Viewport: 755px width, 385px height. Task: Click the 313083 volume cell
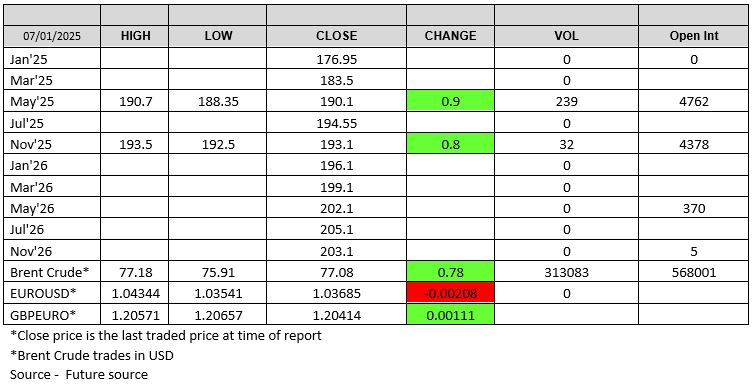click(566, 272)
